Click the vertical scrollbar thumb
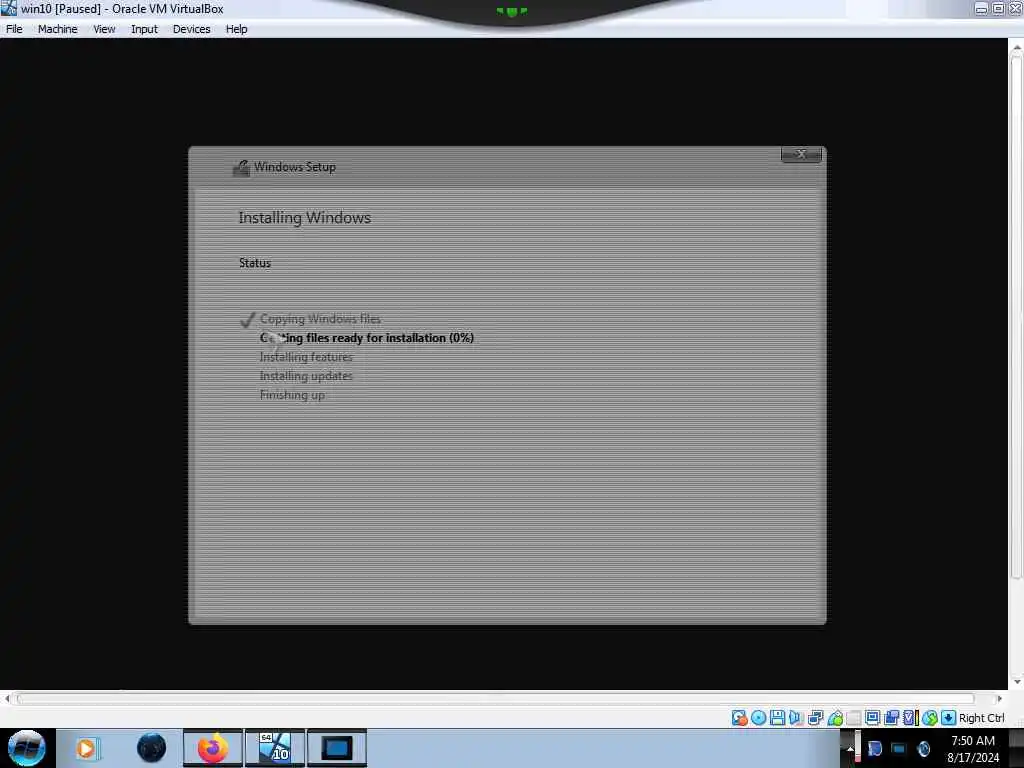The width and height of the screenshot is (1024, 768). 1016,317
